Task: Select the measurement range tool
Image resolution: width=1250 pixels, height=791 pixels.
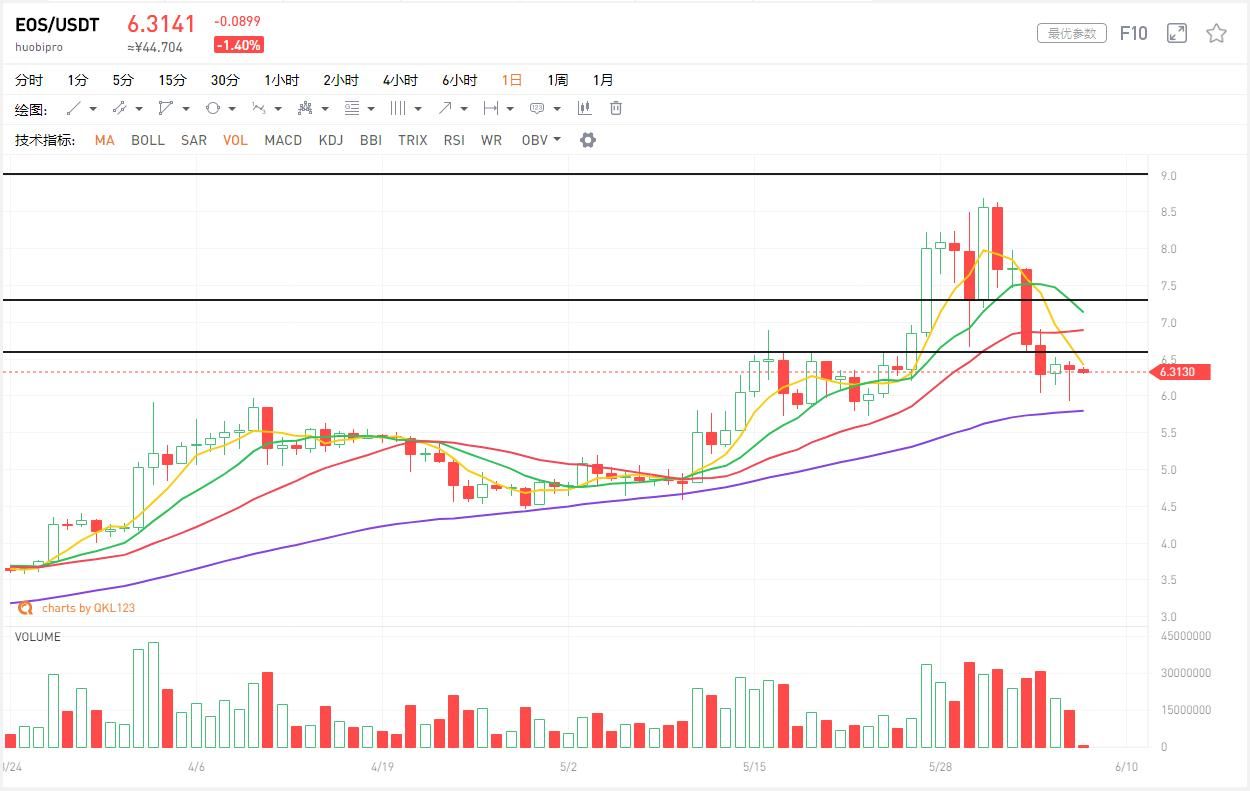Action: coord(490,108)
